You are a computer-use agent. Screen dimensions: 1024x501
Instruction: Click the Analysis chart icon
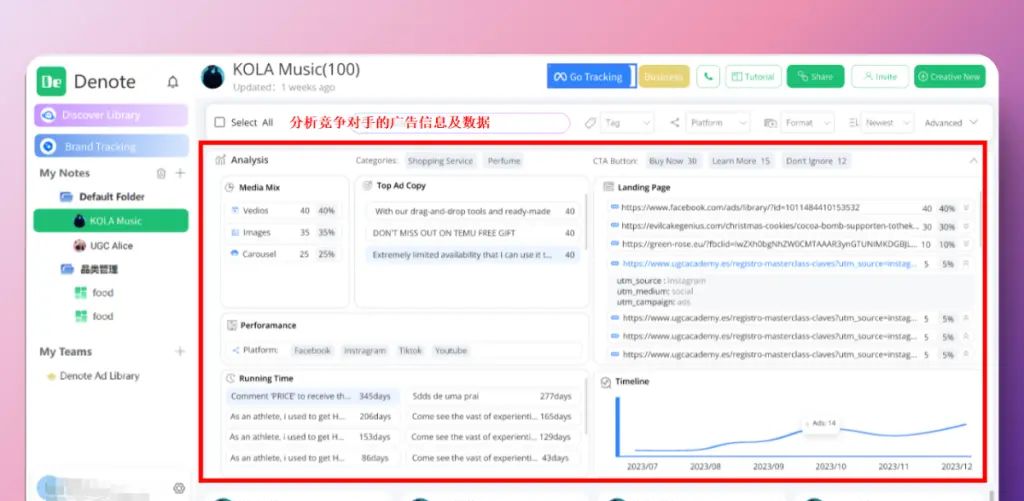[x=221, y=160]
